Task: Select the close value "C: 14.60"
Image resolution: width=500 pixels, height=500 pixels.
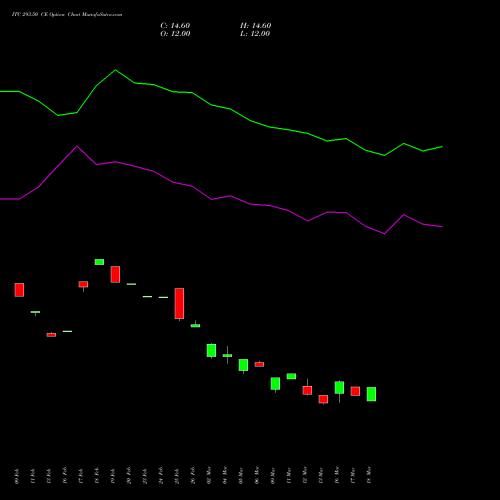Action: (175, 26)
